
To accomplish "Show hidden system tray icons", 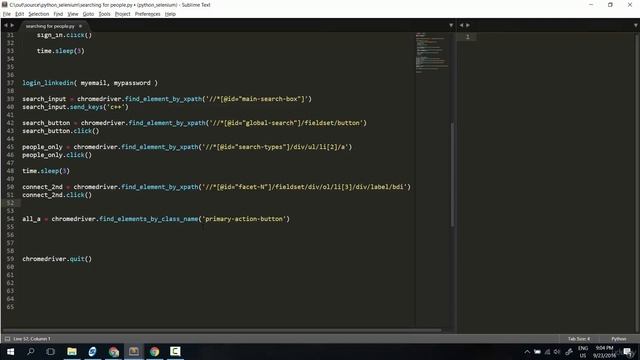I will pyautogui.click(x=527, y=352).
